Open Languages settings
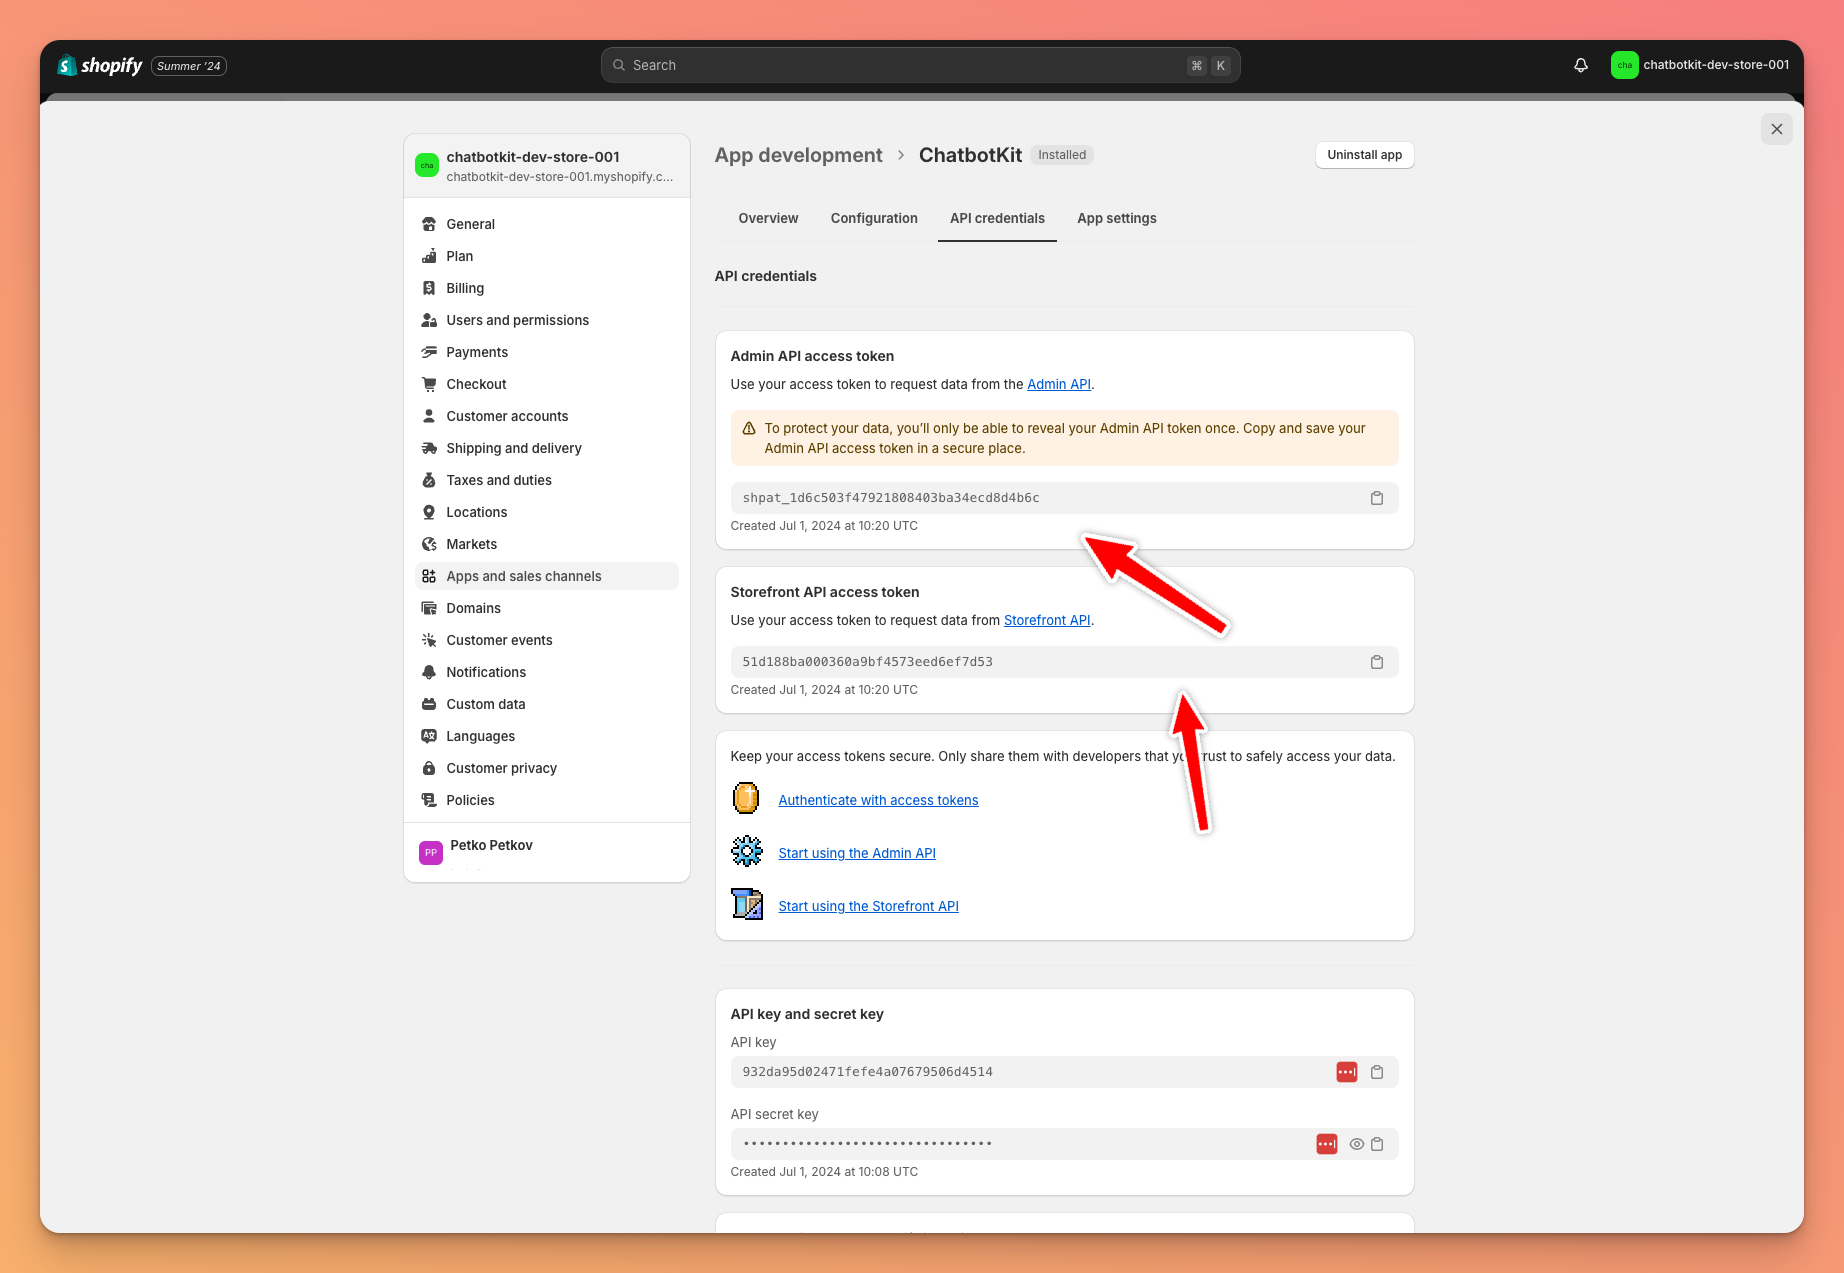 click(546, 736)
